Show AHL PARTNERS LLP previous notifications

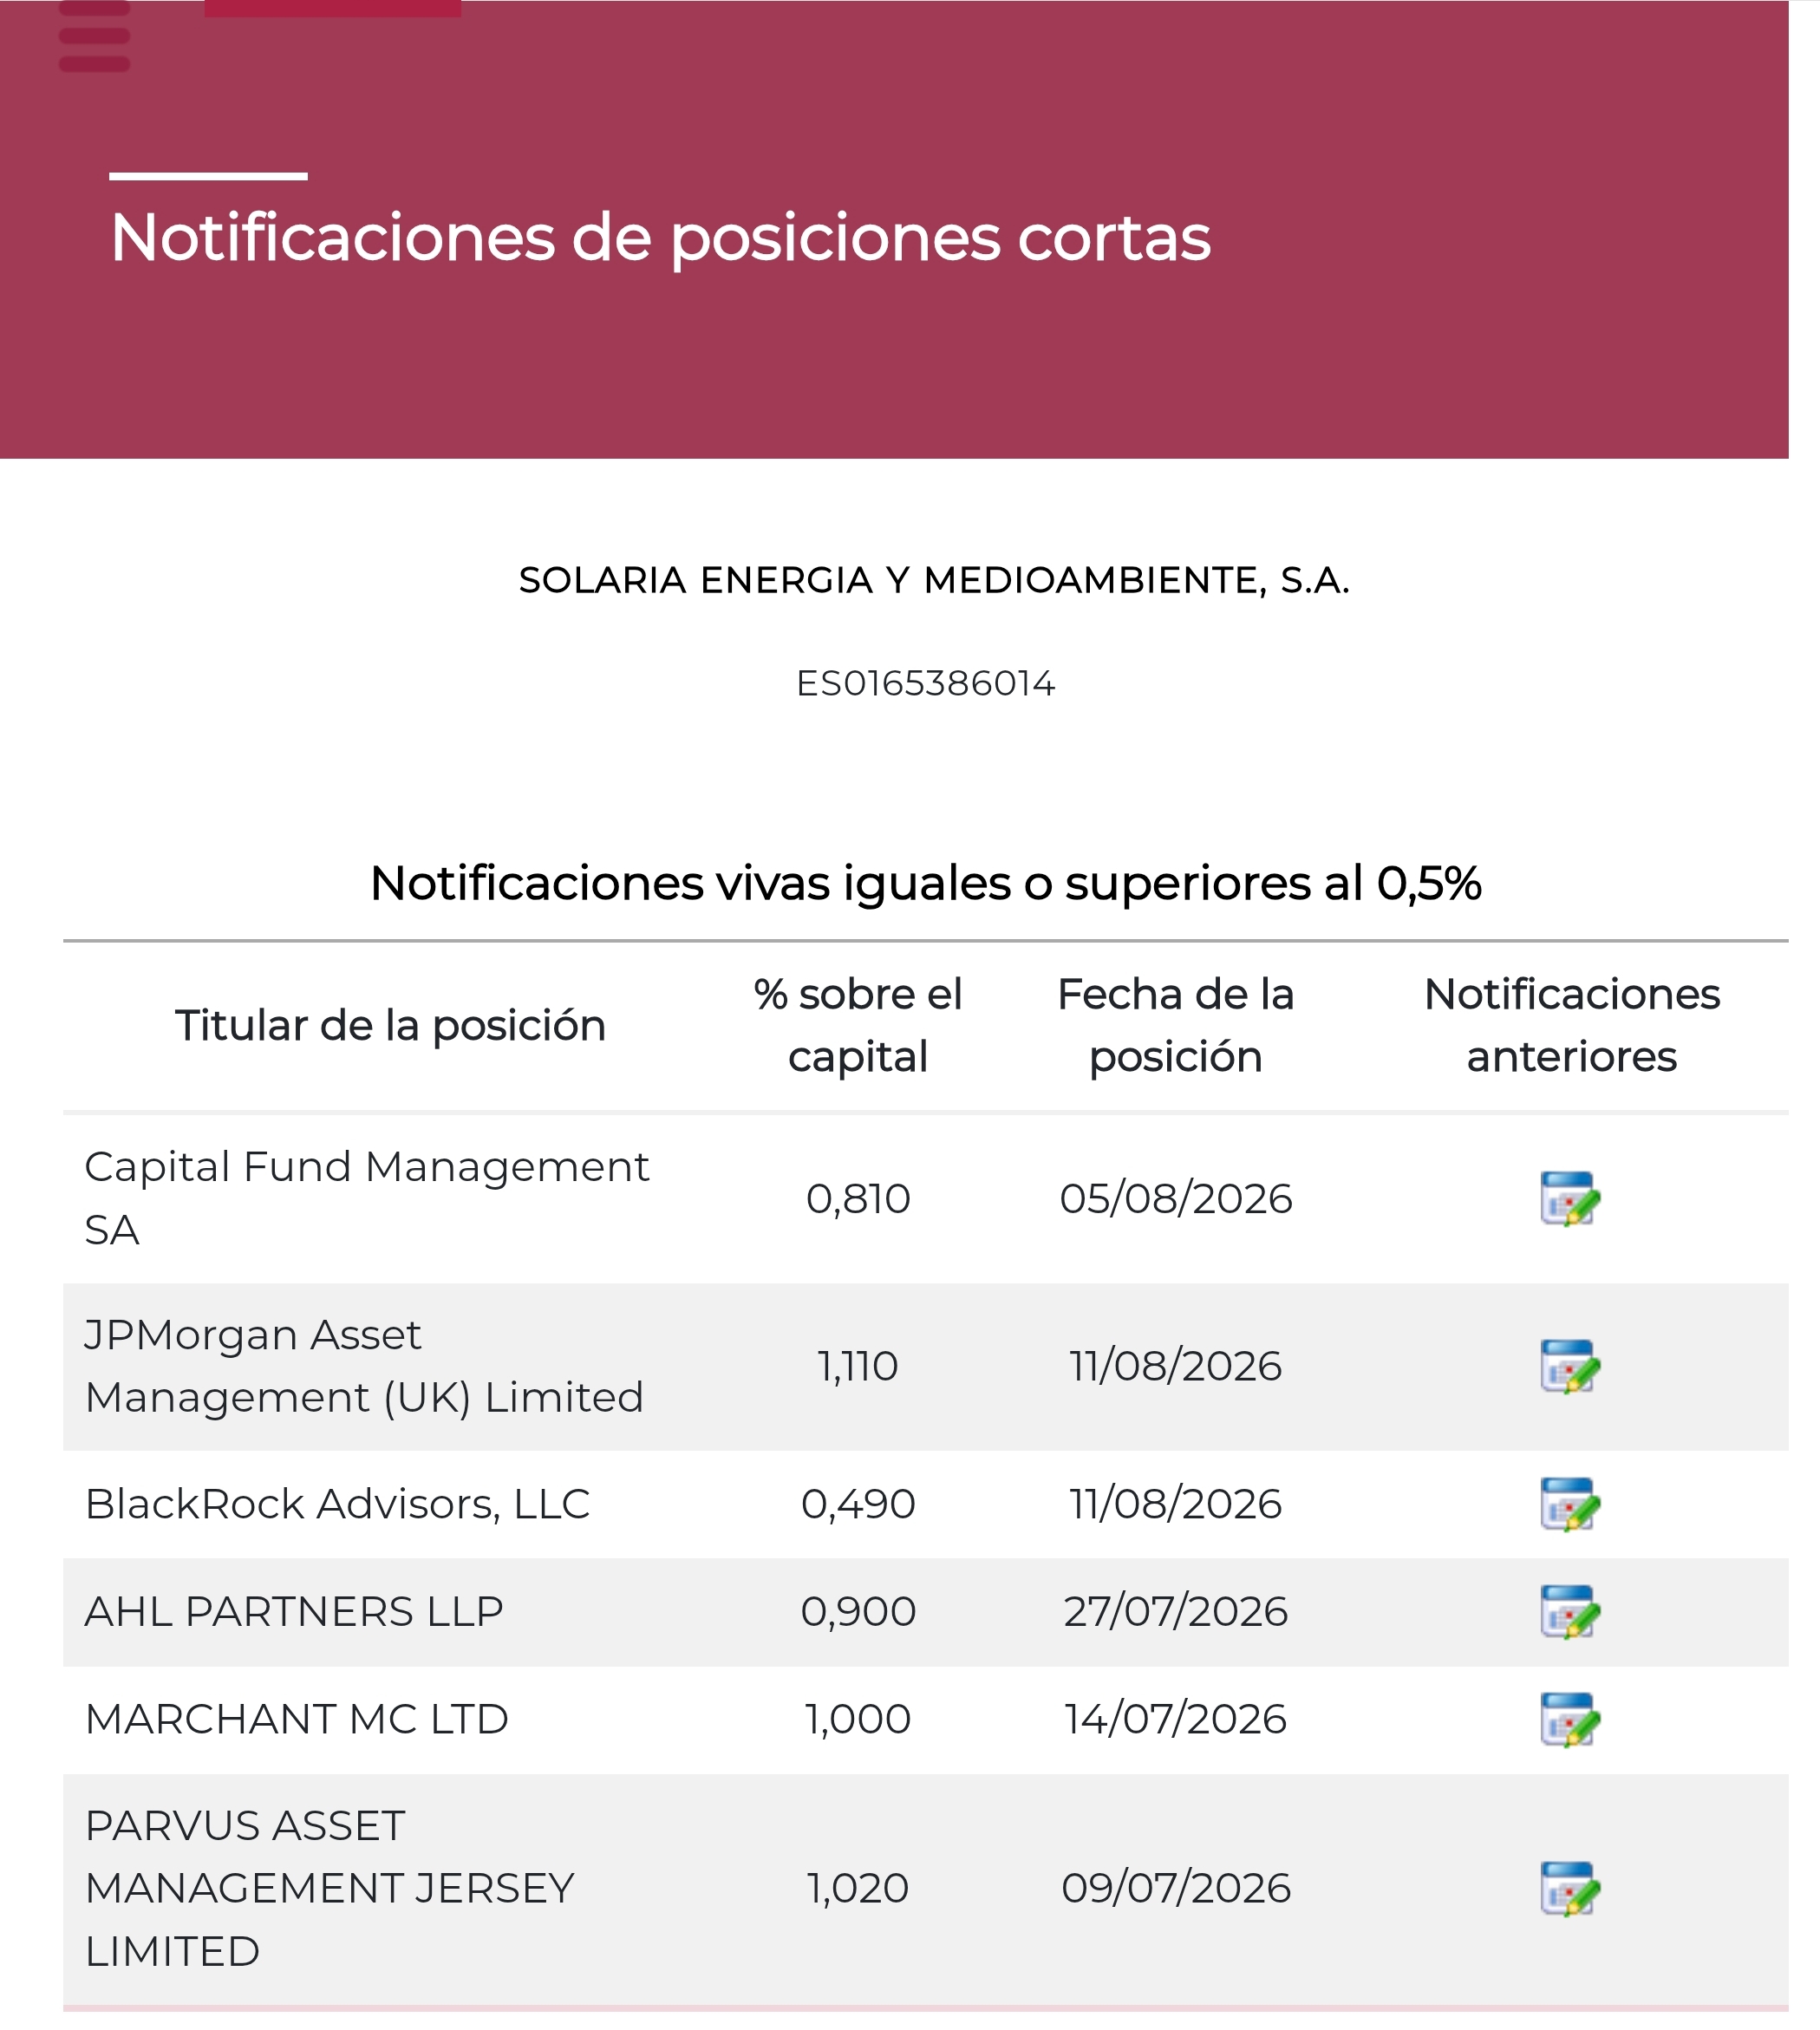(x=1570, y=1611)
